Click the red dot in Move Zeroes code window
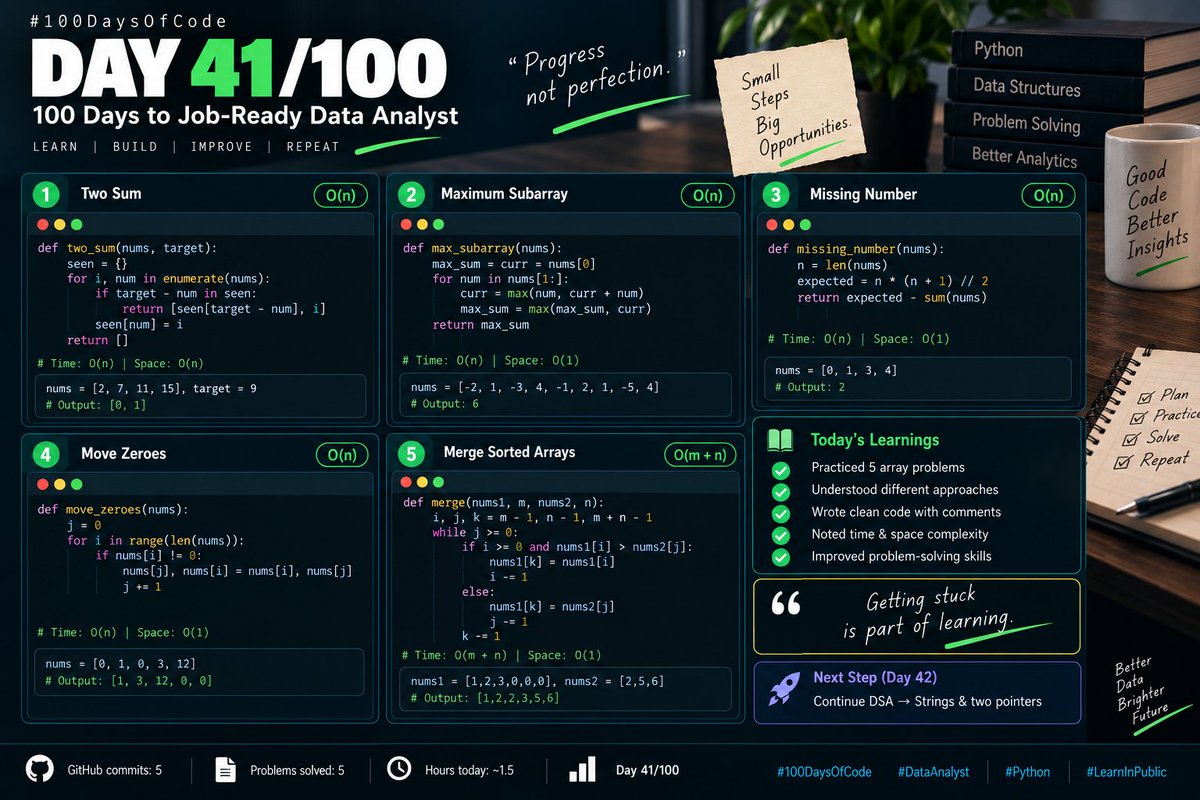 click(x=43, y=484)
